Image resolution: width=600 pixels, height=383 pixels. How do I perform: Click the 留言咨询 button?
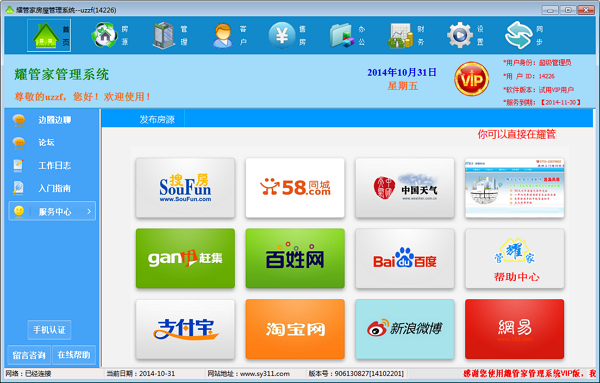(29, 355)
